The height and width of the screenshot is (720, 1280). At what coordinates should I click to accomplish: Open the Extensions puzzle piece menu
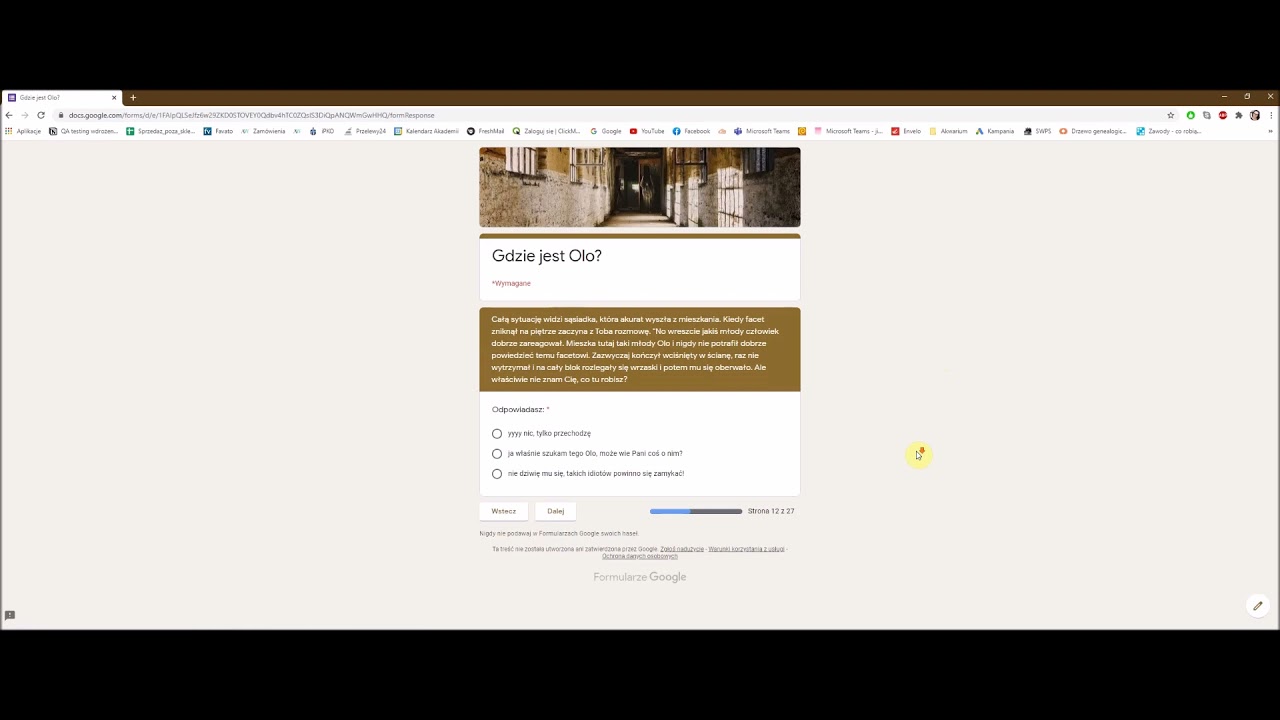1238,115
